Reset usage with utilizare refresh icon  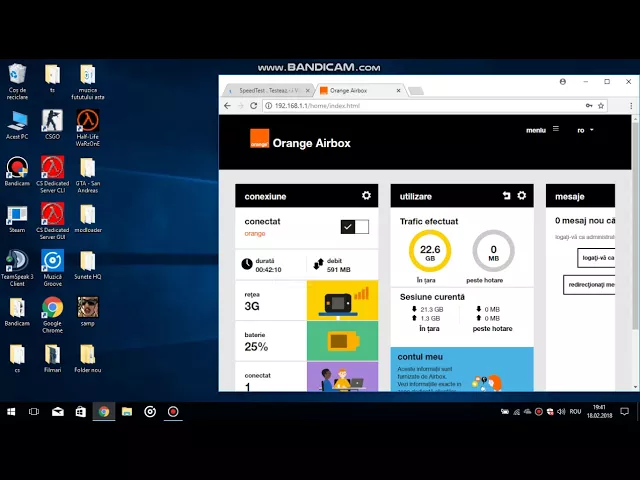(507, 196)
